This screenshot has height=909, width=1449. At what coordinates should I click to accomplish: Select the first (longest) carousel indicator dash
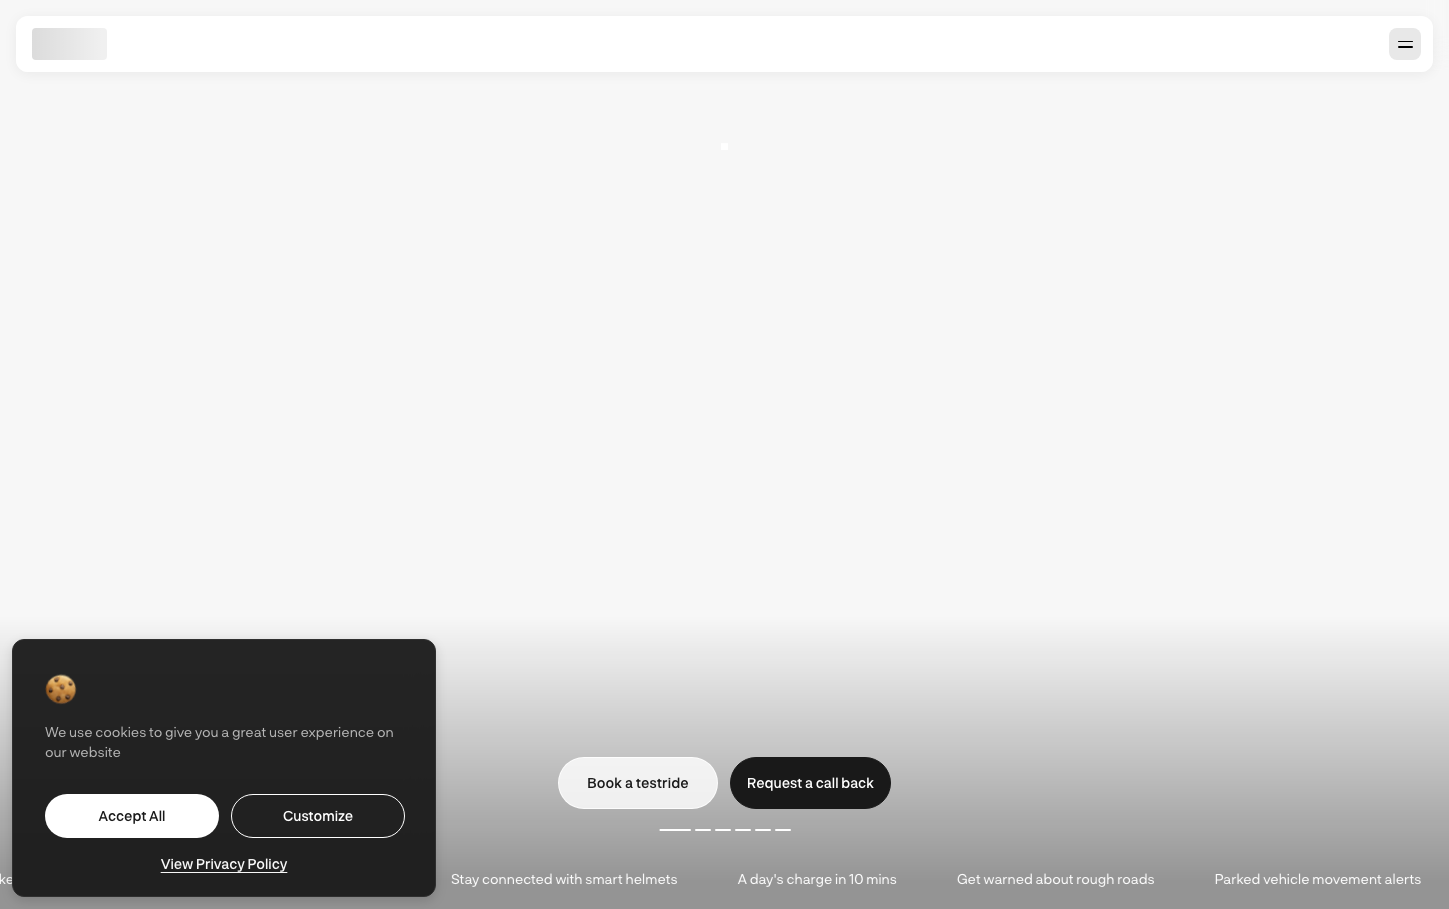pos(675,830)
